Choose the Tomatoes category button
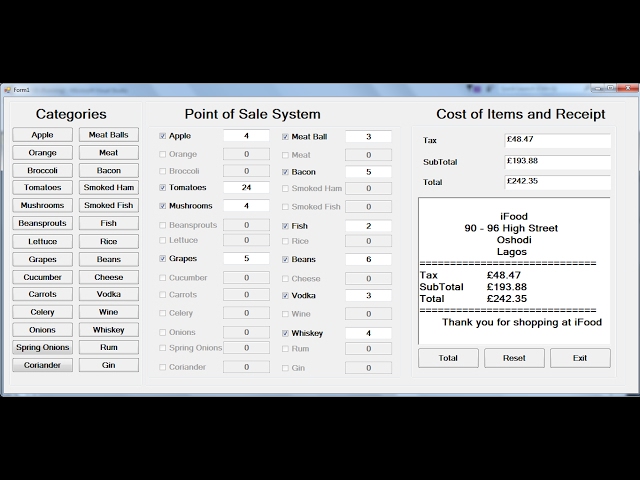This screenshot has height=480, width=640. click(42, 187)
